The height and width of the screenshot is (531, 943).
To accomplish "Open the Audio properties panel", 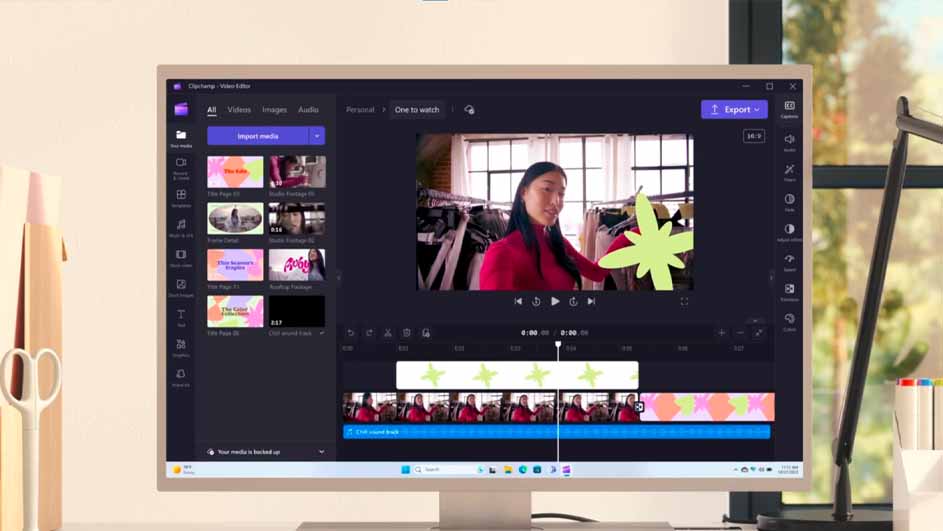I will coord(789,143).
